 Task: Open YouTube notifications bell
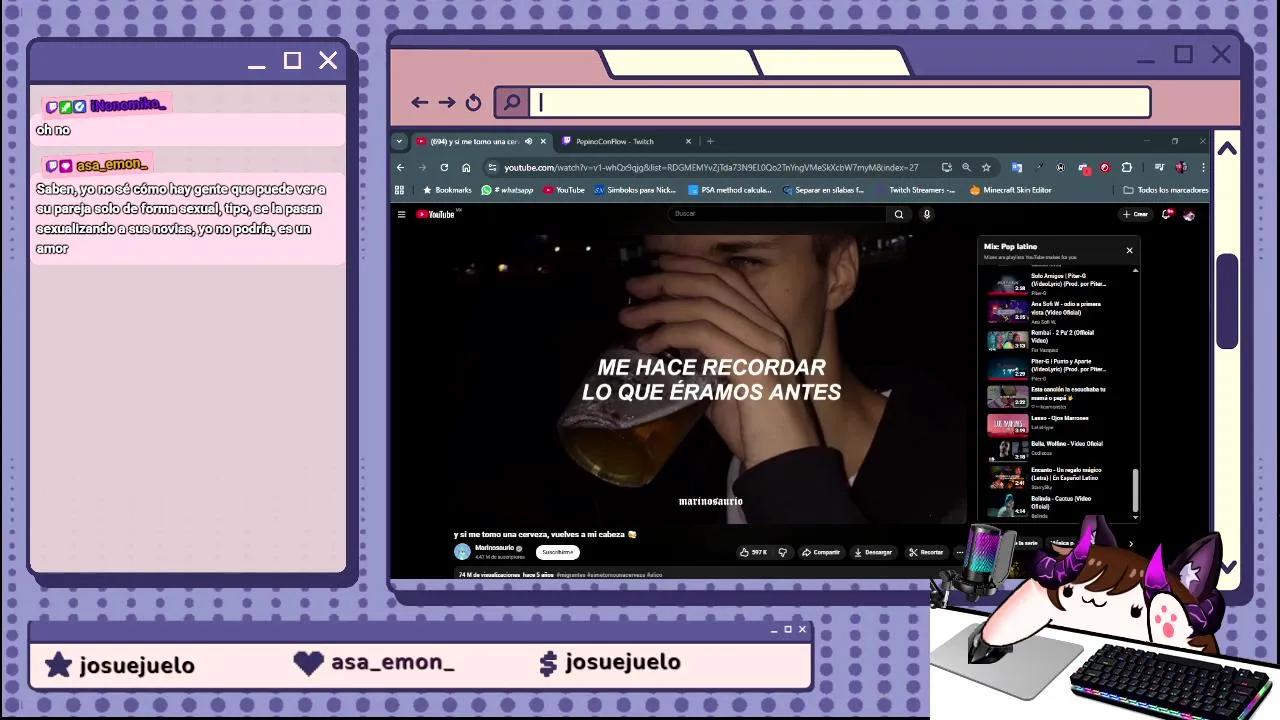tap(1167, 214)
